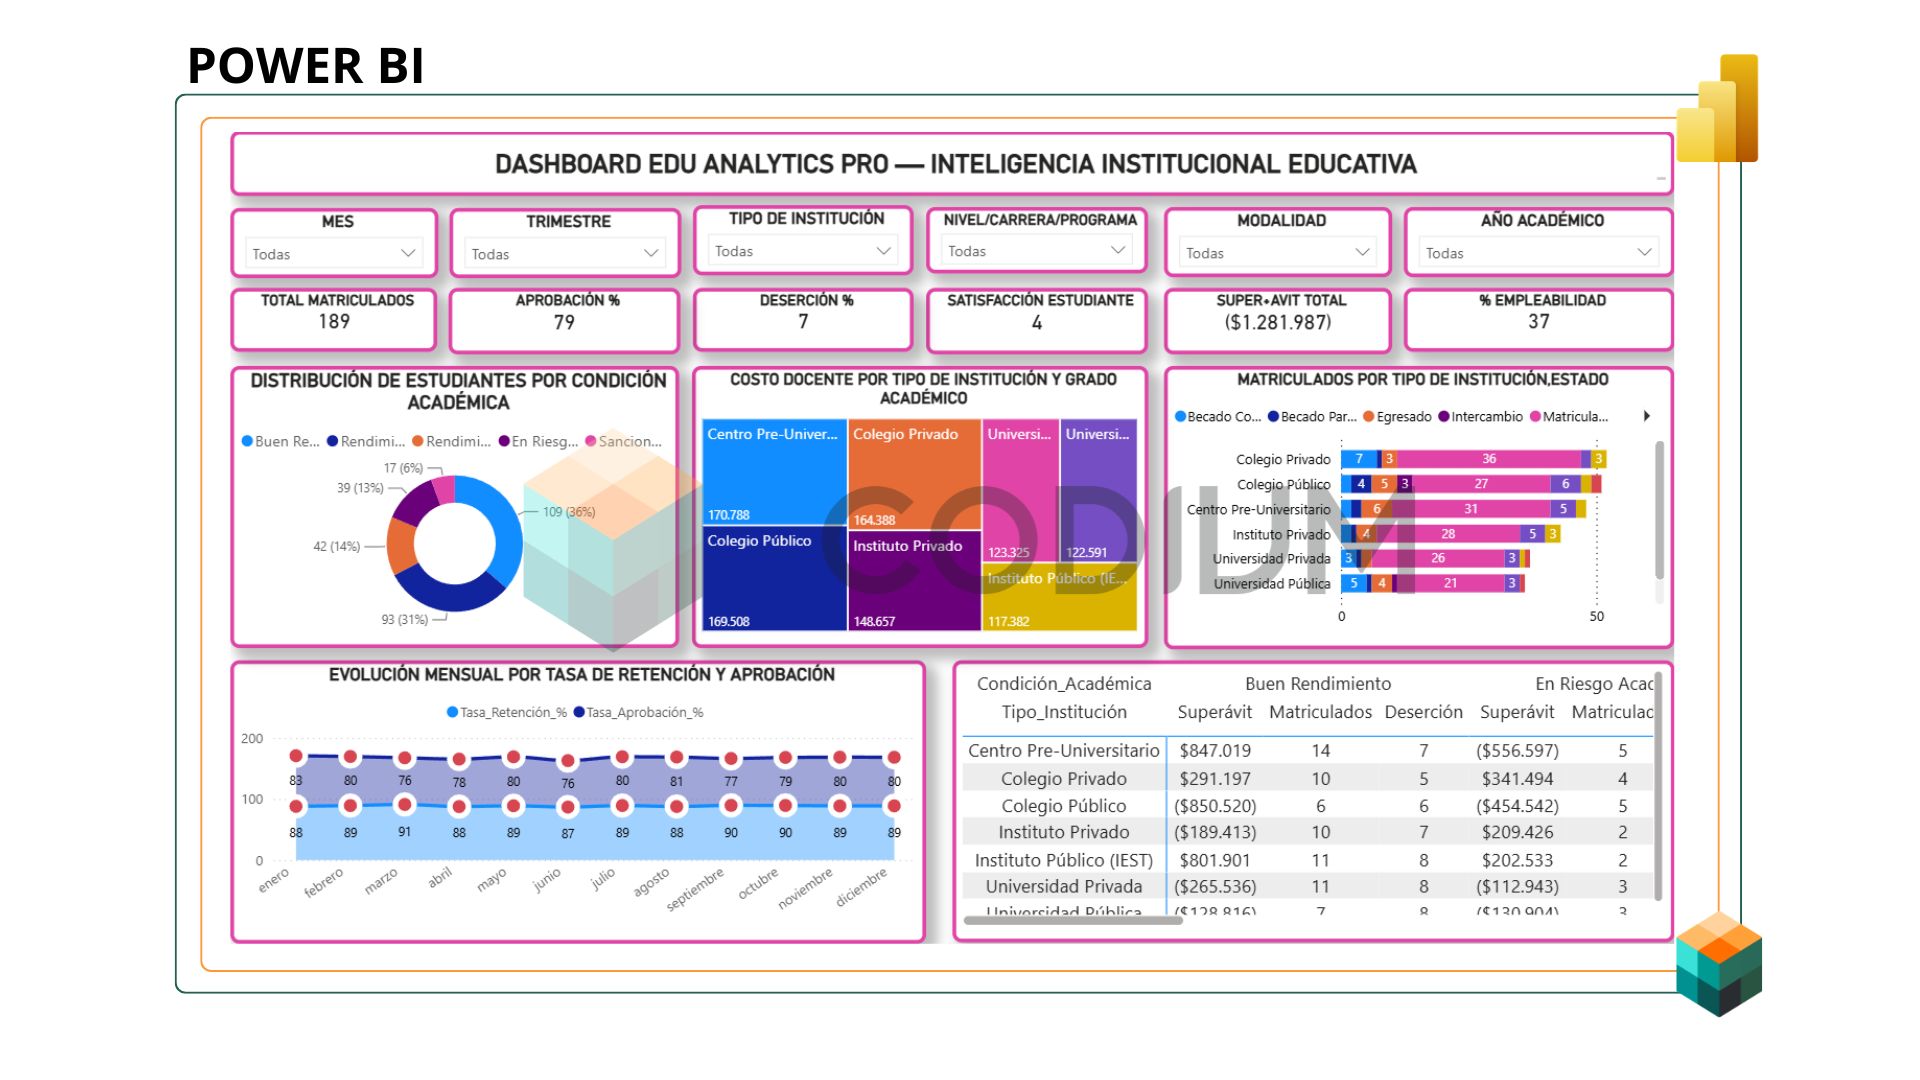This screenshot has height=1080, width=1920.
Task: Click Instituto Público (IEST) table row label
Action: click(x=1063, y=860)
